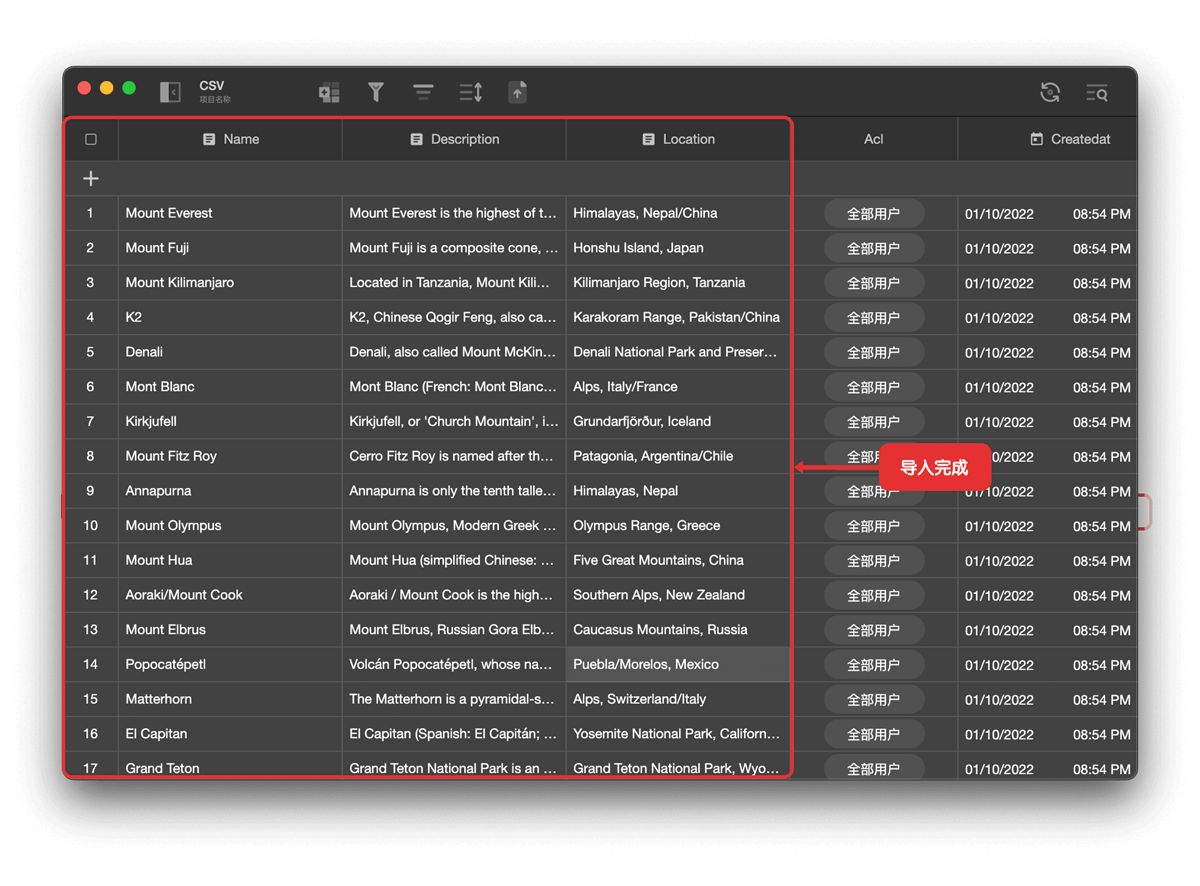Click highlighted cell Puebla/Morelos, Mexico

click(678, 664)
